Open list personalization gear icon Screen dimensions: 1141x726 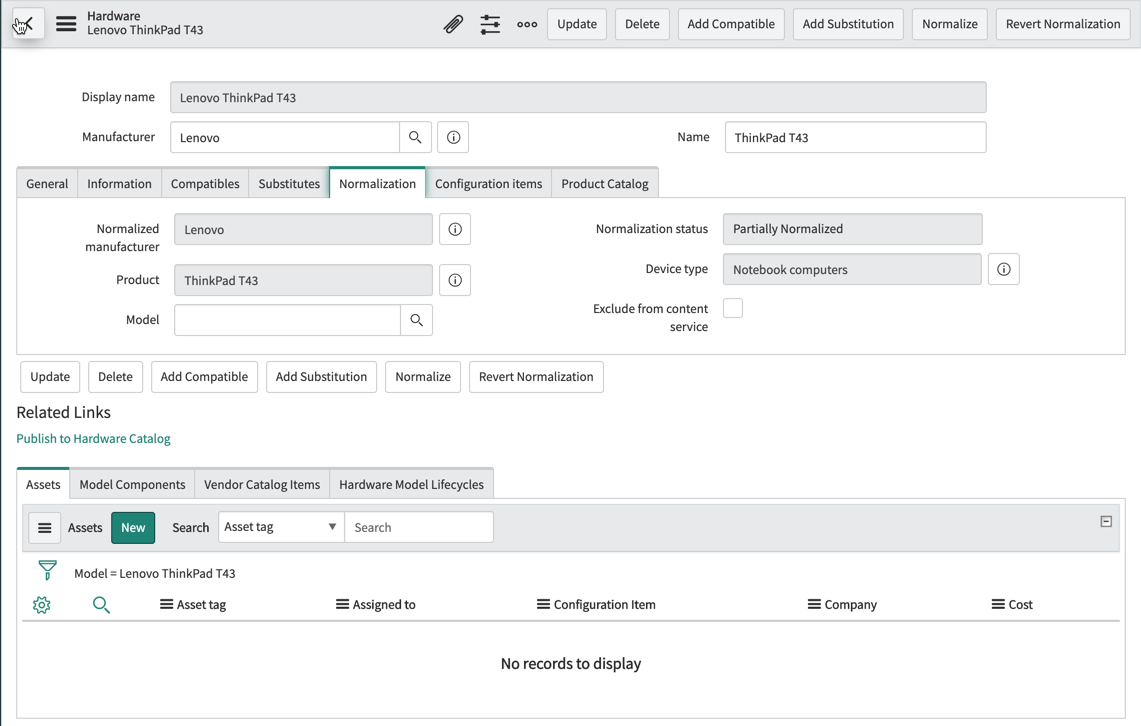(x=41, y=605)
